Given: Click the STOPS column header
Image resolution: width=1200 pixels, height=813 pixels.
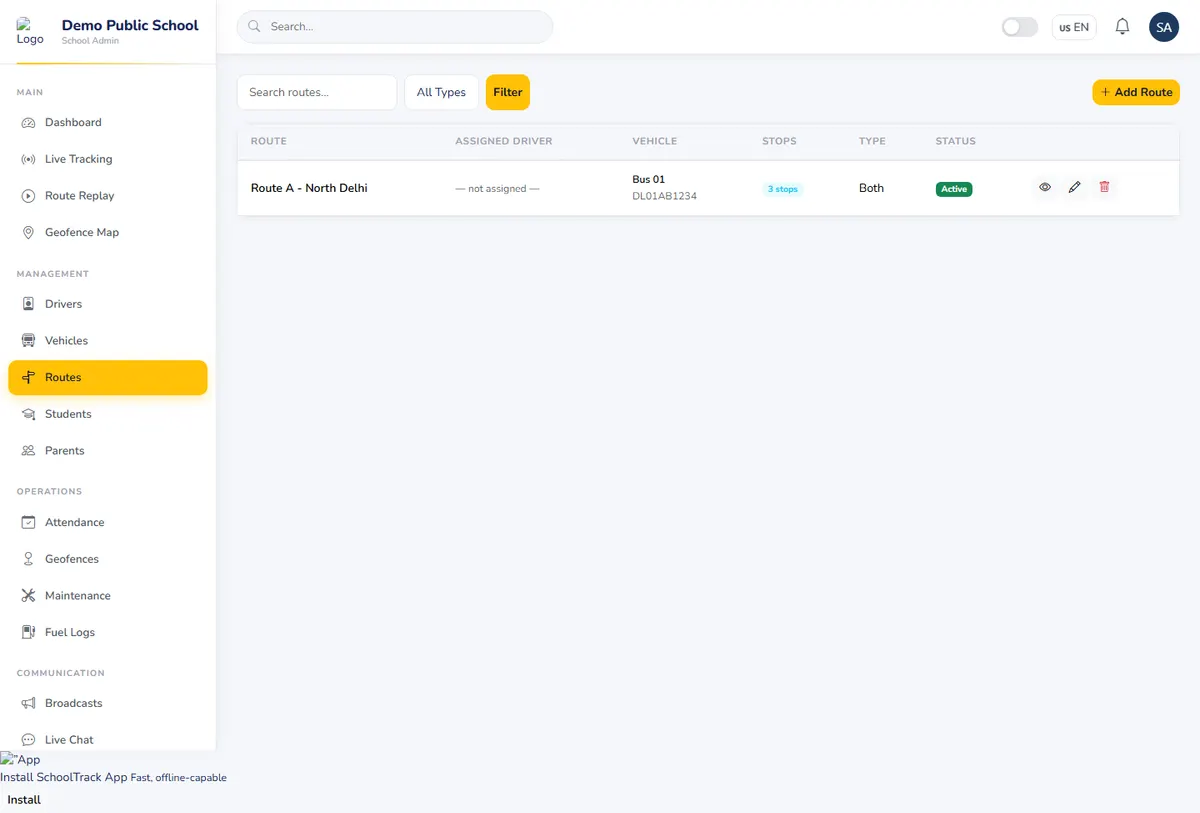Looking at the screenshot, I should point(779,141).
